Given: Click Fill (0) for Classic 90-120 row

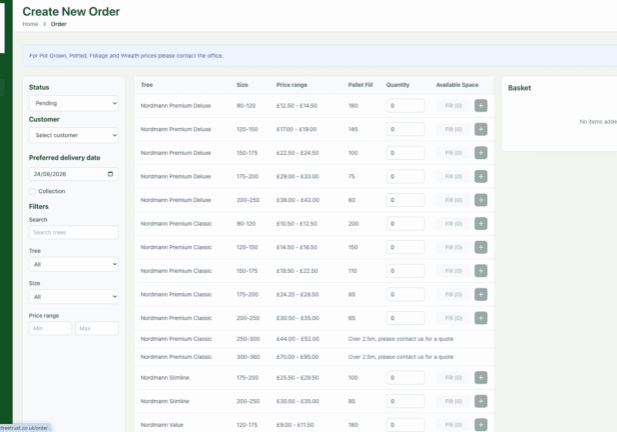Looking at the screenshot, I should coord(453,223).
